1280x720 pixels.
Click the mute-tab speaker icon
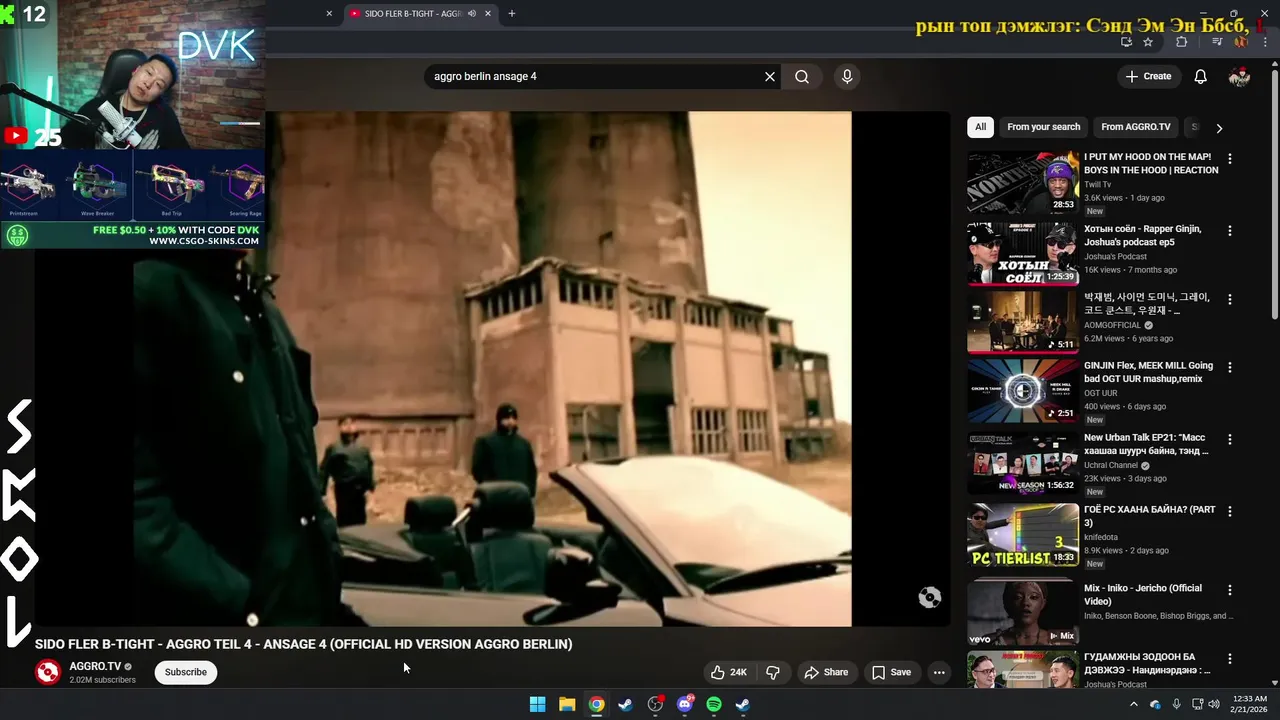point(472,14)
